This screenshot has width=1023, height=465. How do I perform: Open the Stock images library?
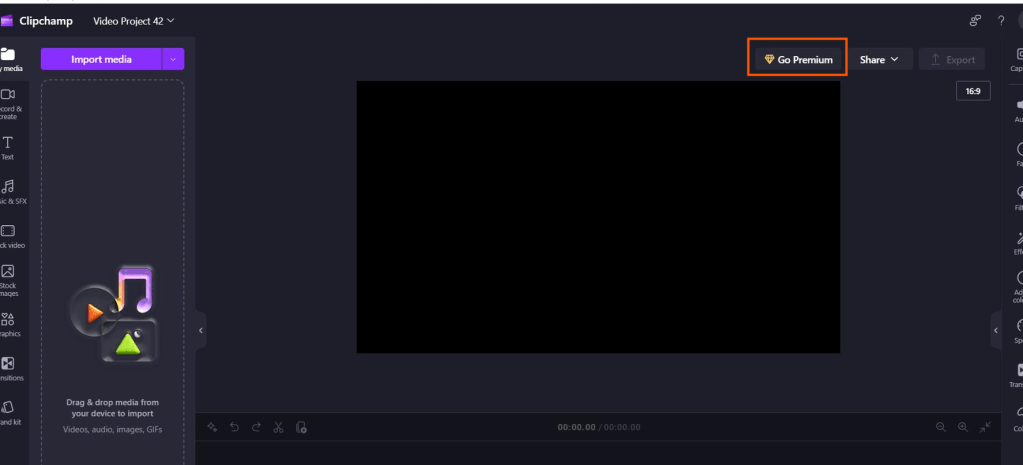[x=8, y=279]
